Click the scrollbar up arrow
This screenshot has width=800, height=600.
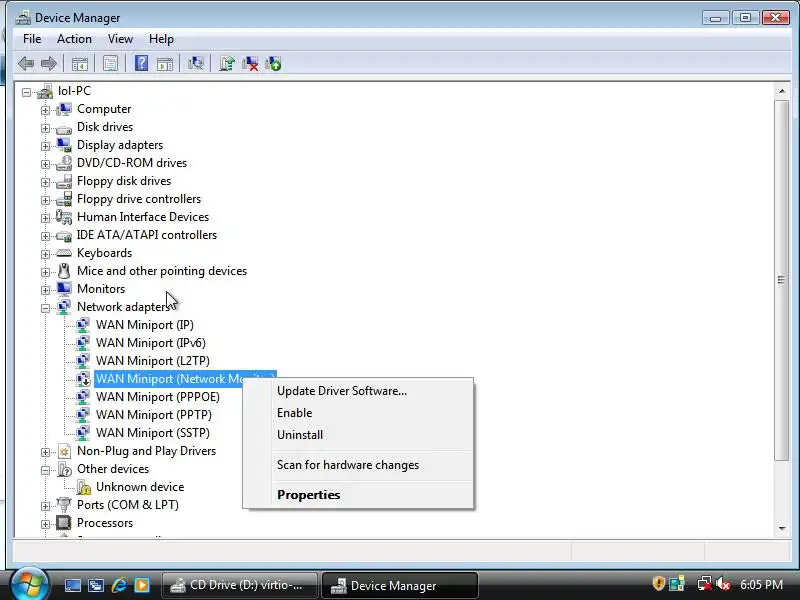coord(782,91)
